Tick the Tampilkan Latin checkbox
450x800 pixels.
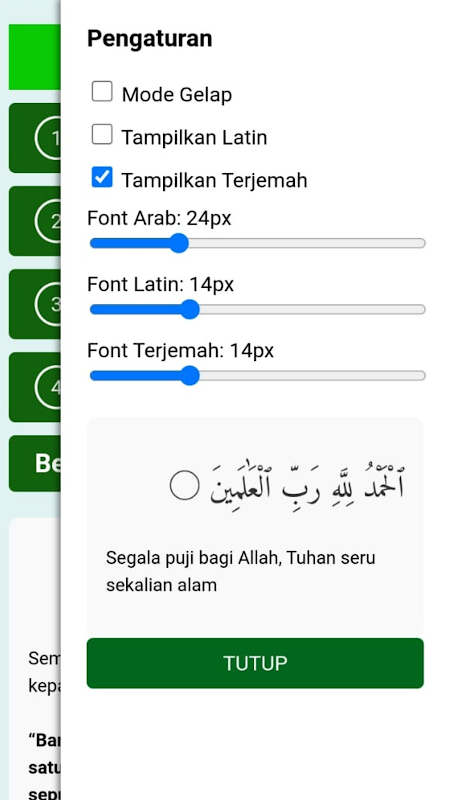(102, 135)
